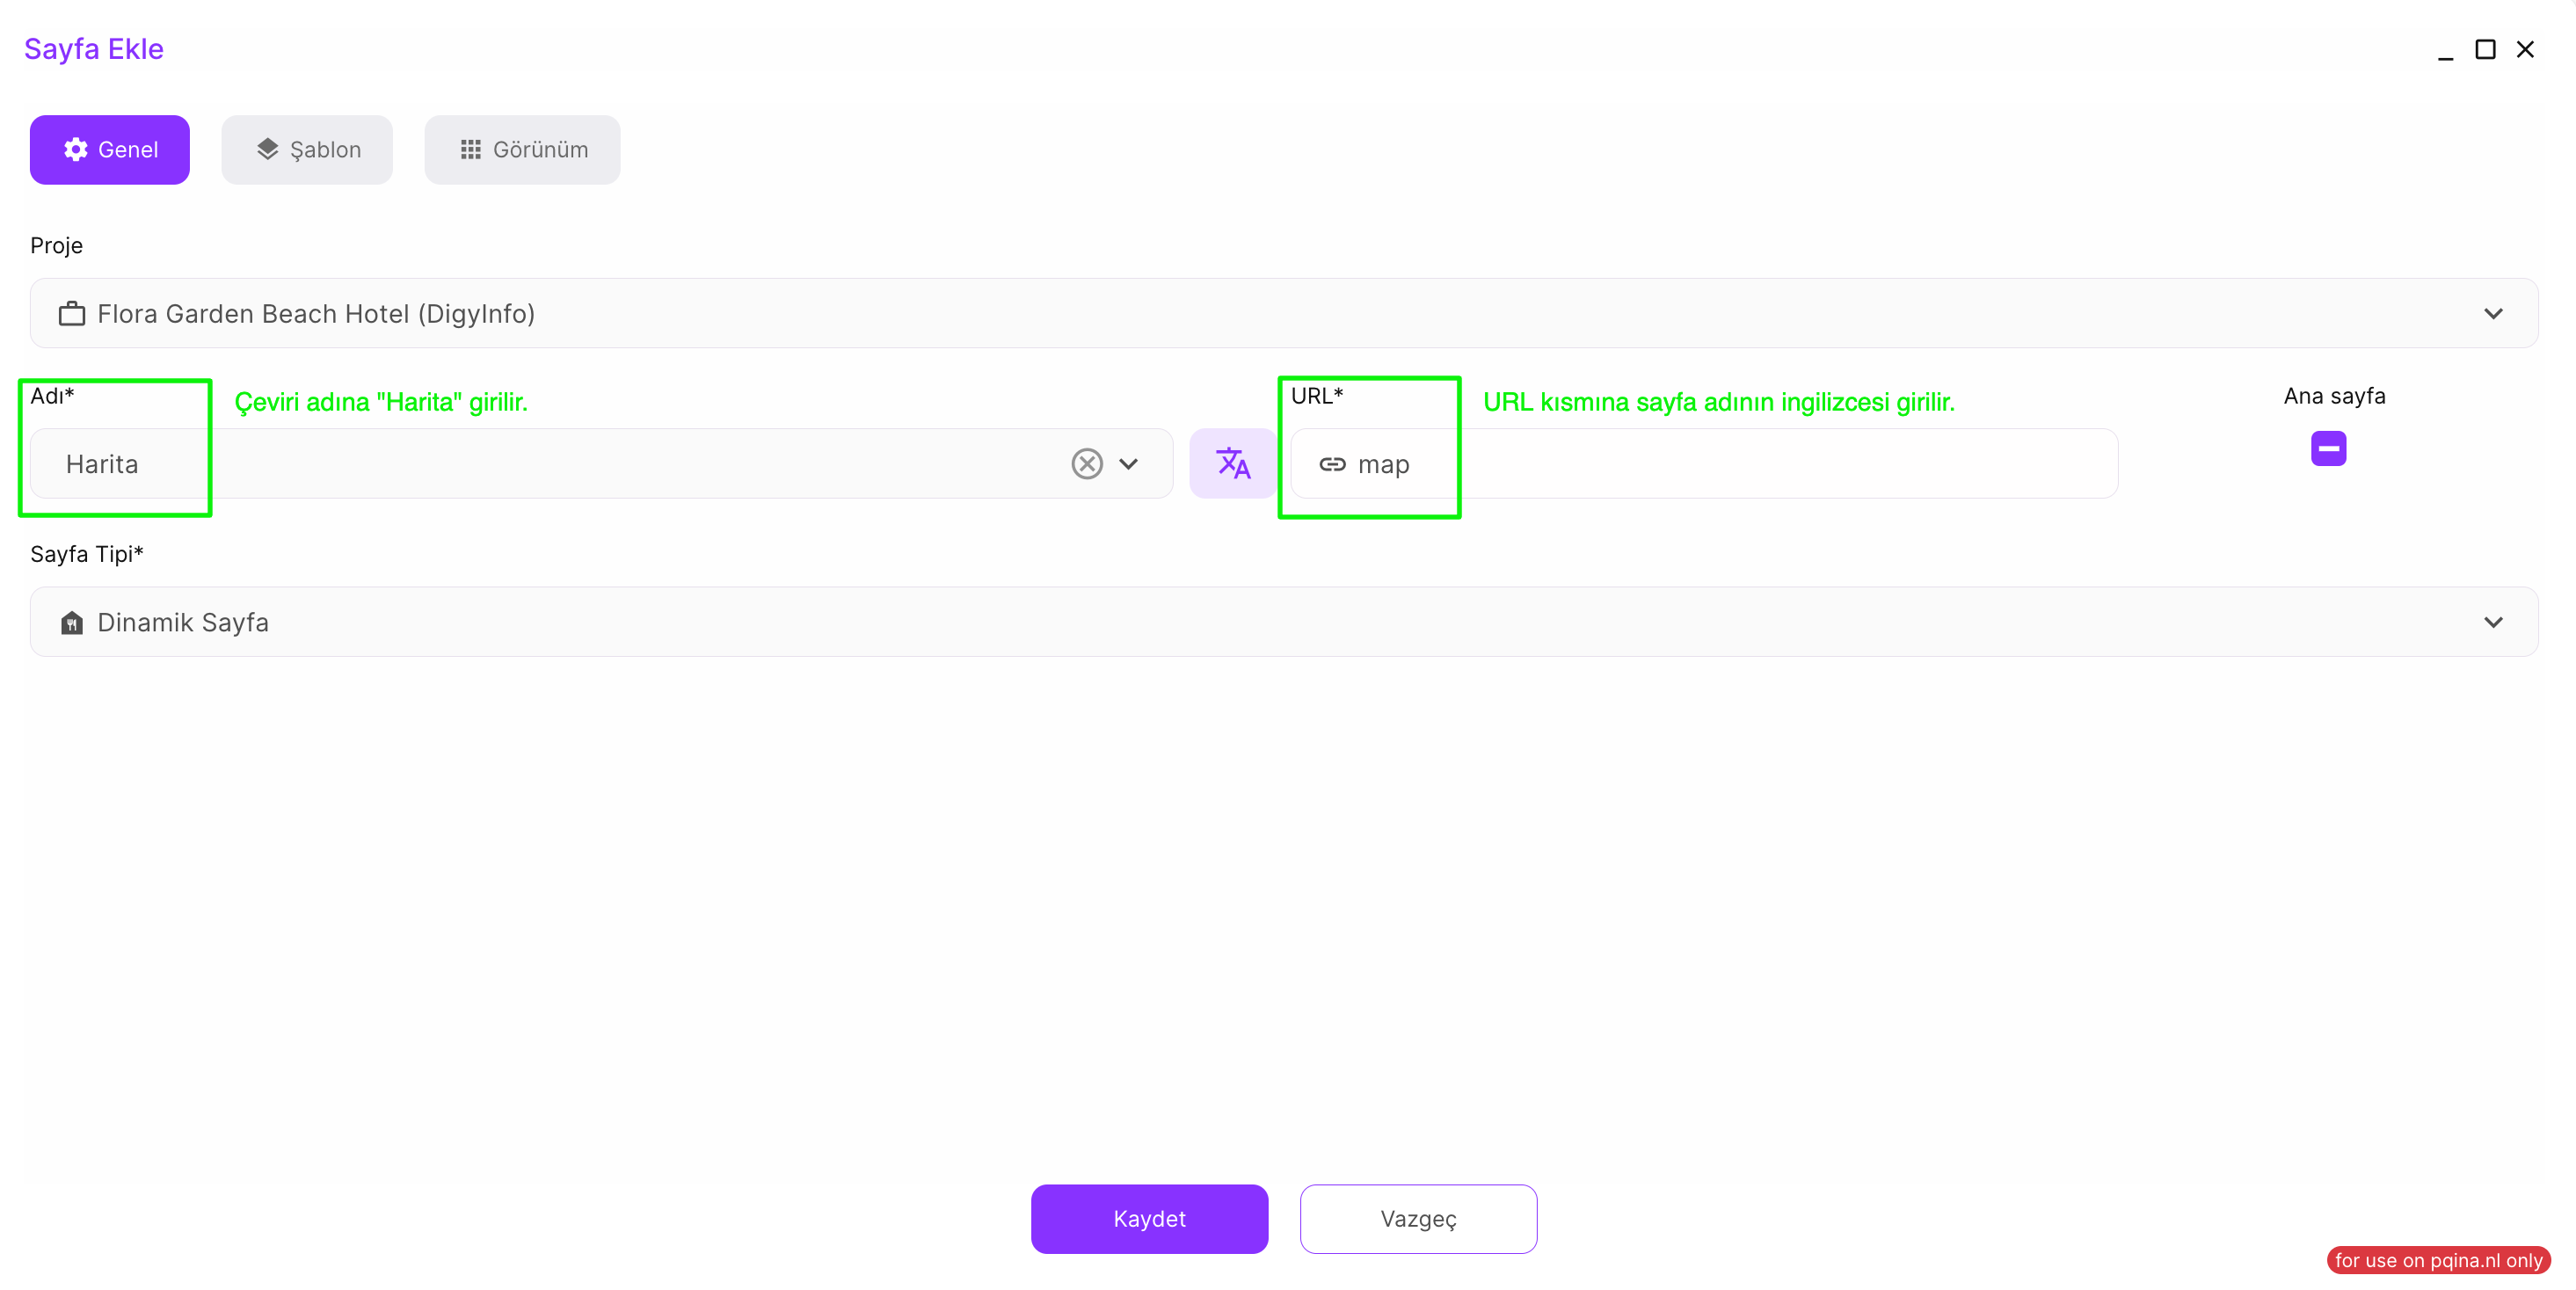Click the link icon in URL field
The image size is (2576, 1290).
pyautogui.click(x=1331, y=464)
